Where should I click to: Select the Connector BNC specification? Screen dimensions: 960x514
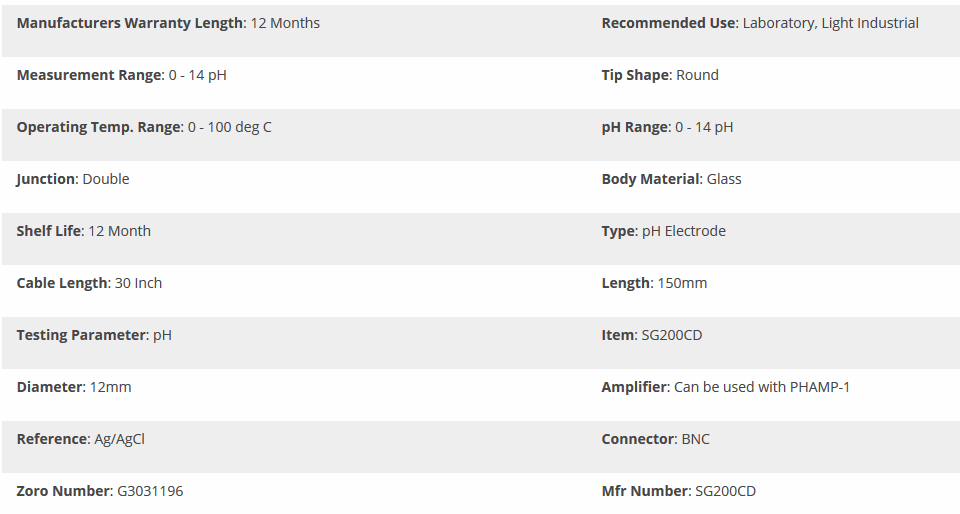(655, 439)
